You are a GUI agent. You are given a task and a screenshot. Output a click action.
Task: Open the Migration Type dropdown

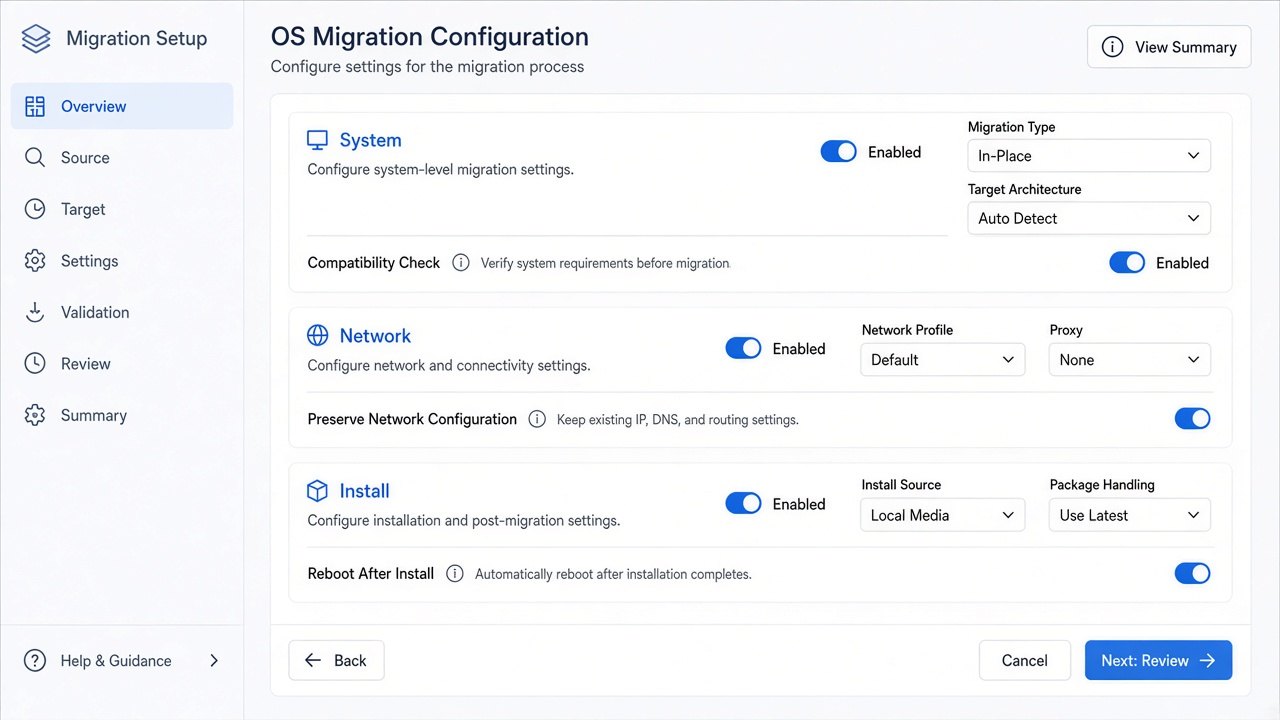(1089, 156)
